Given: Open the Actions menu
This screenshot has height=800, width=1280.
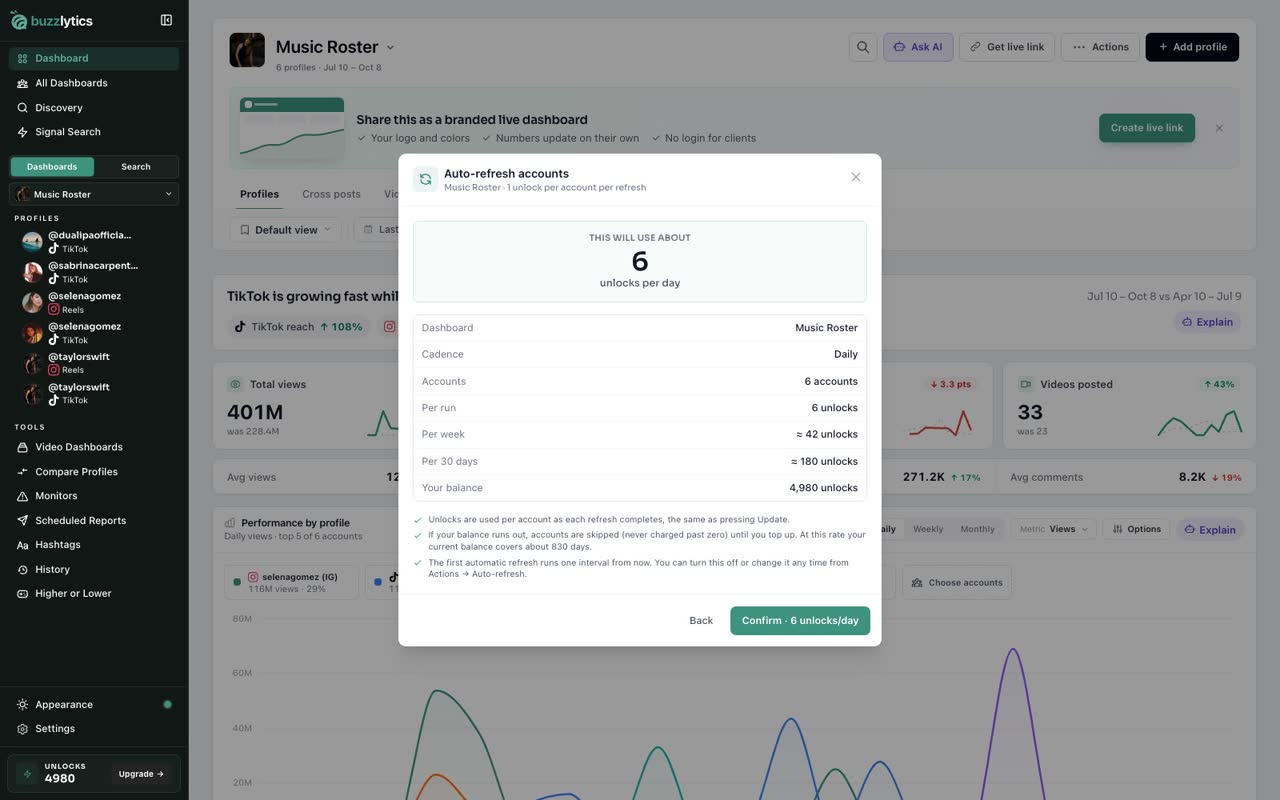Looking at the screenshot, I should pyautogui.click(x=1100, y=47).
